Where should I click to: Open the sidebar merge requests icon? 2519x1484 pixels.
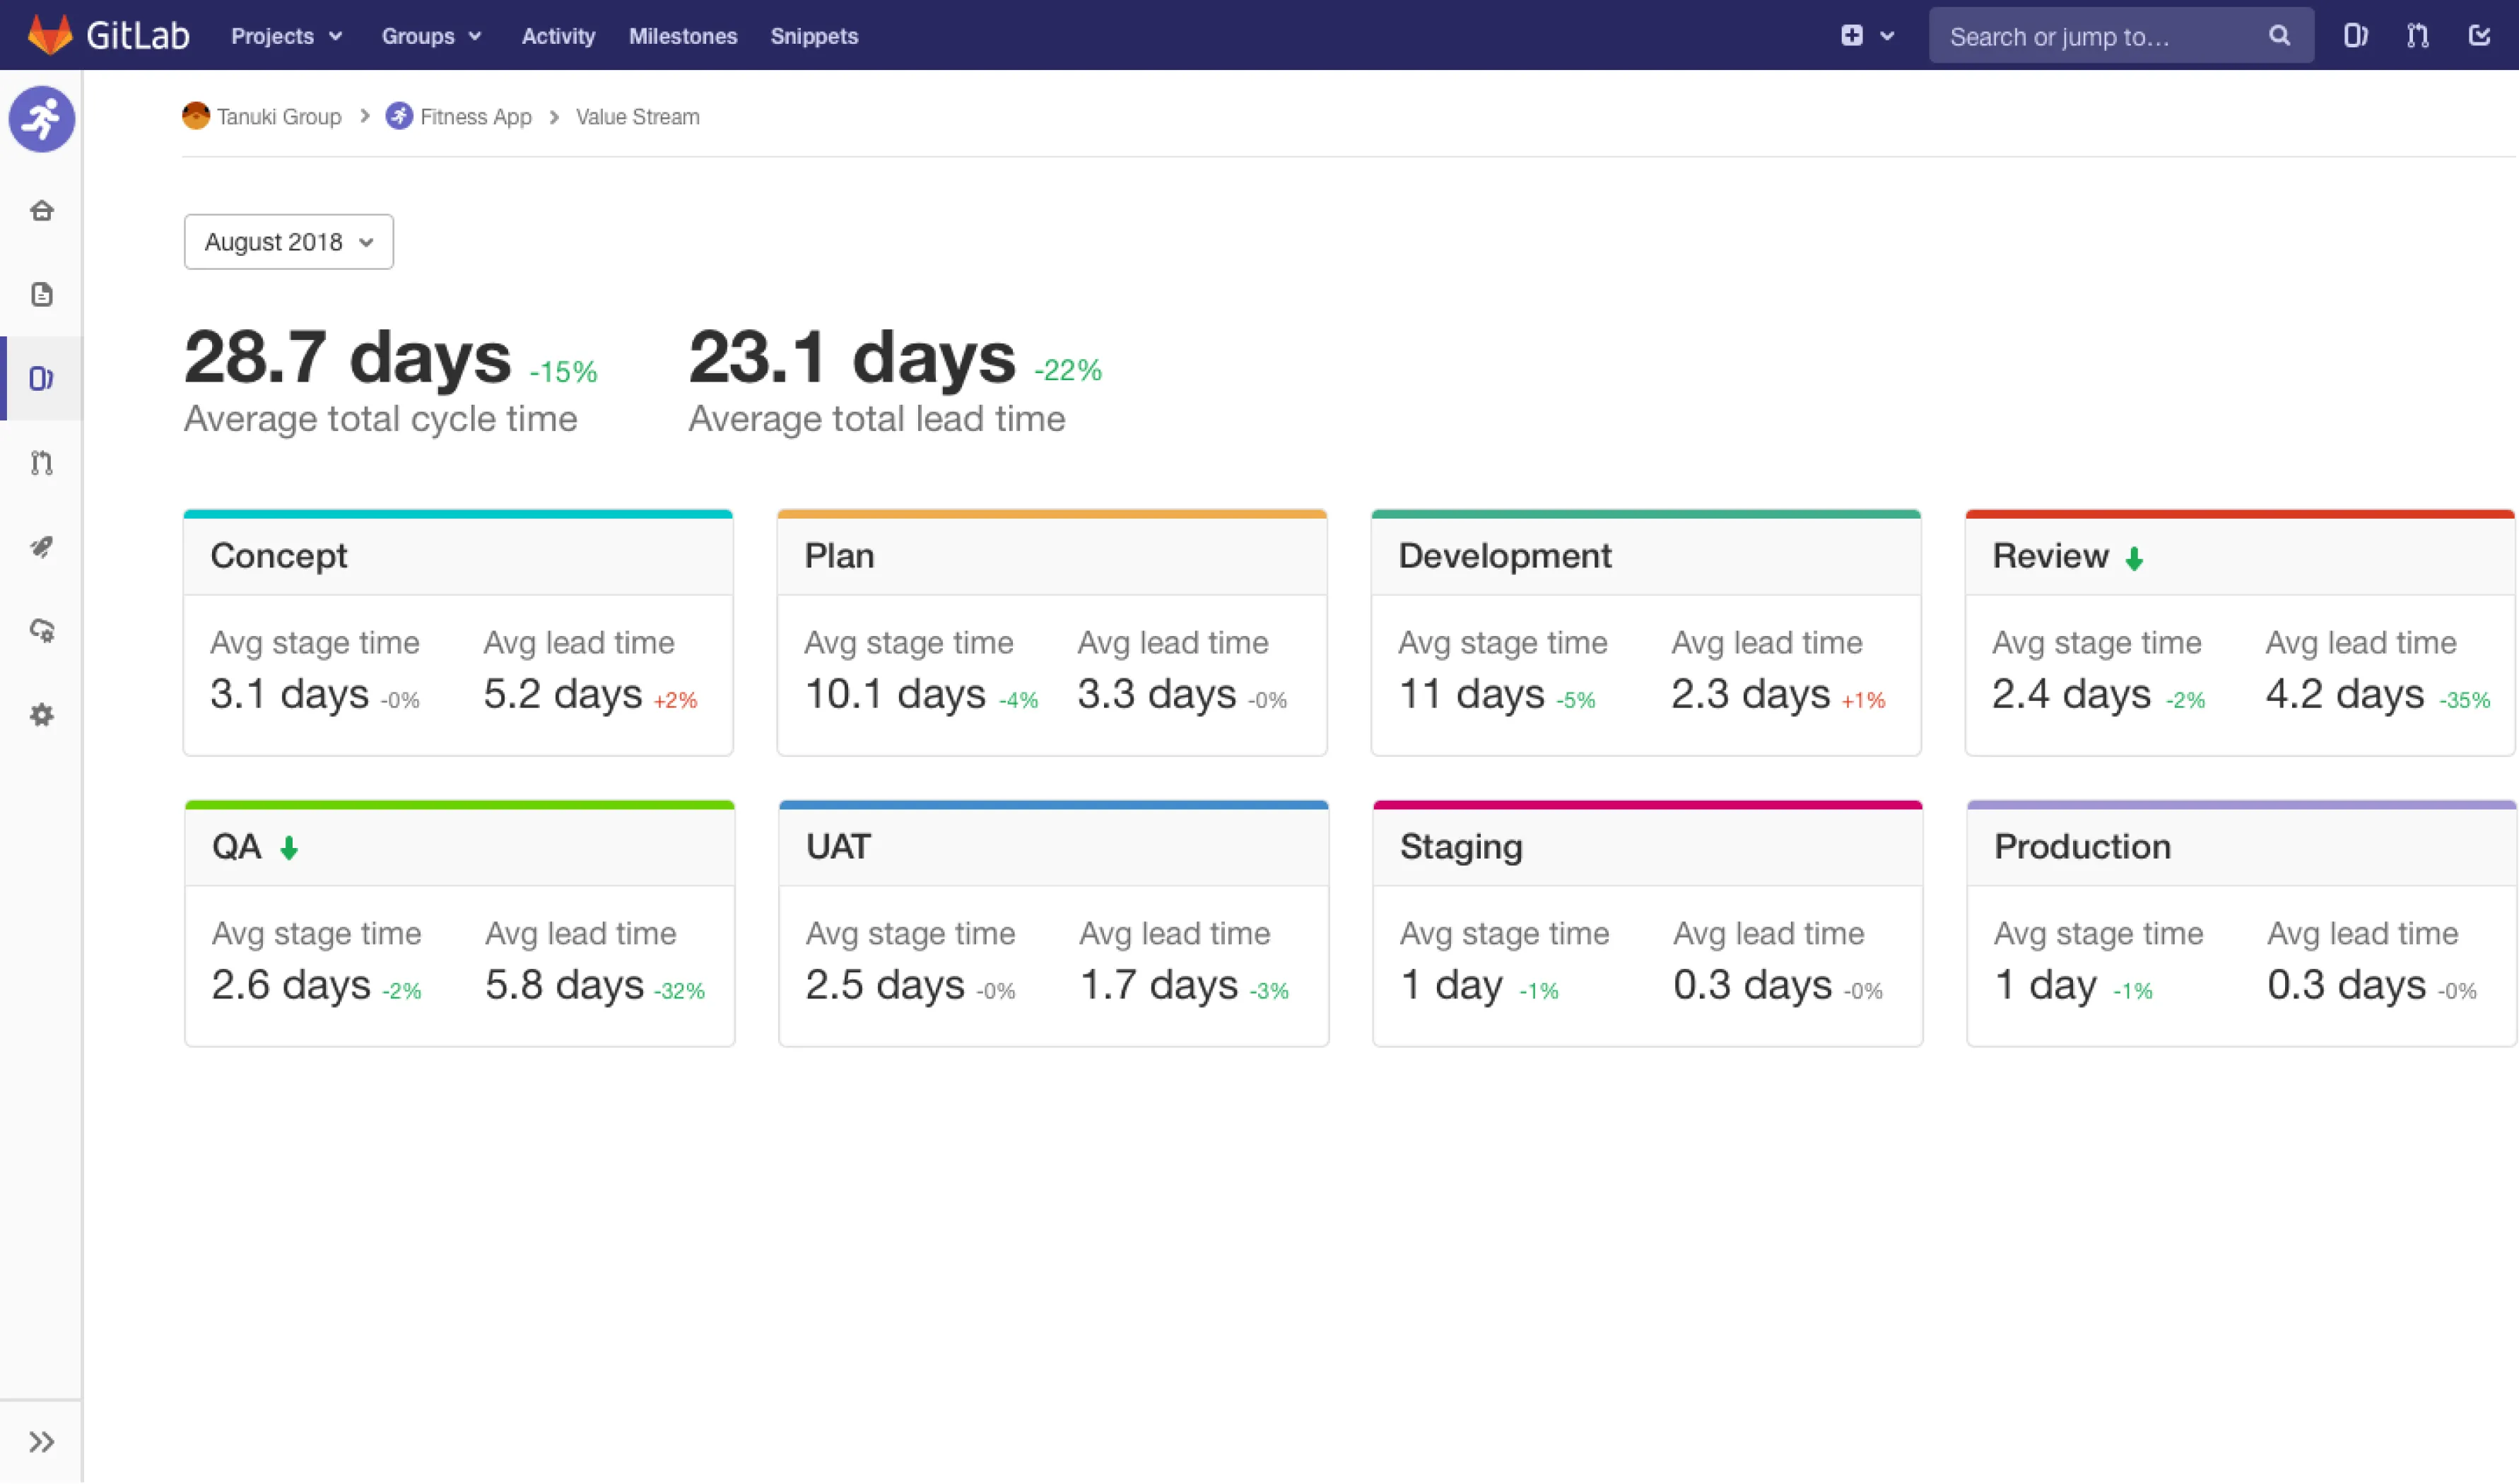coord(42,462)
